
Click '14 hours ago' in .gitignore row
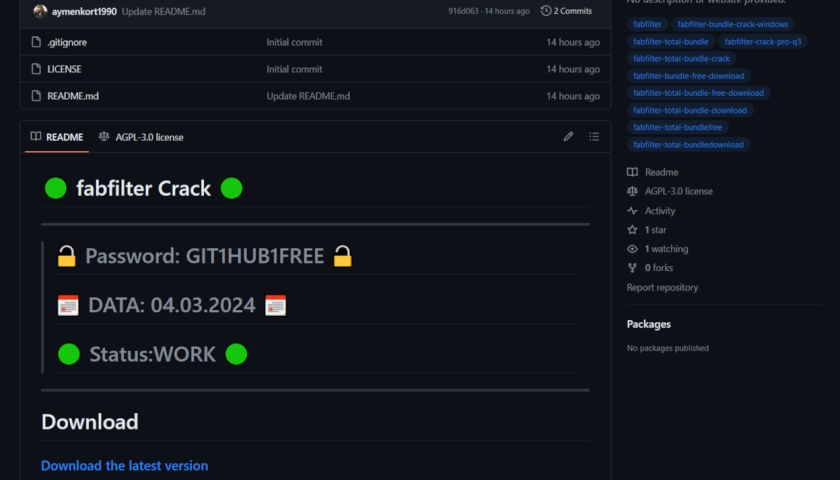pos(573,42)
